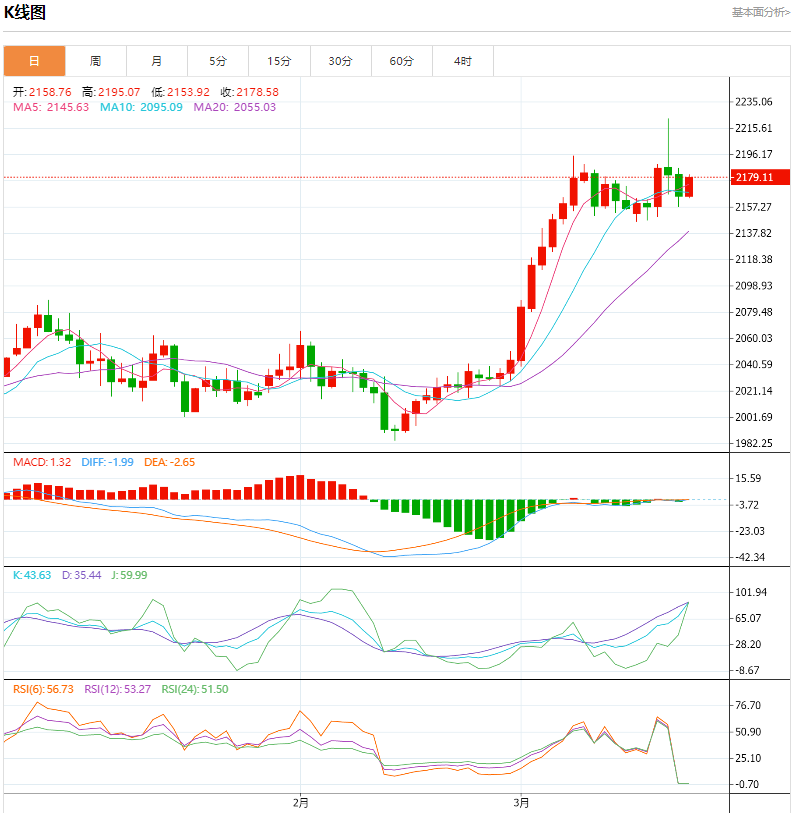The height and width of the screenshot is (813, 791).
Task: Click the MA20 indicator label
Action: [x=234, y=107]
